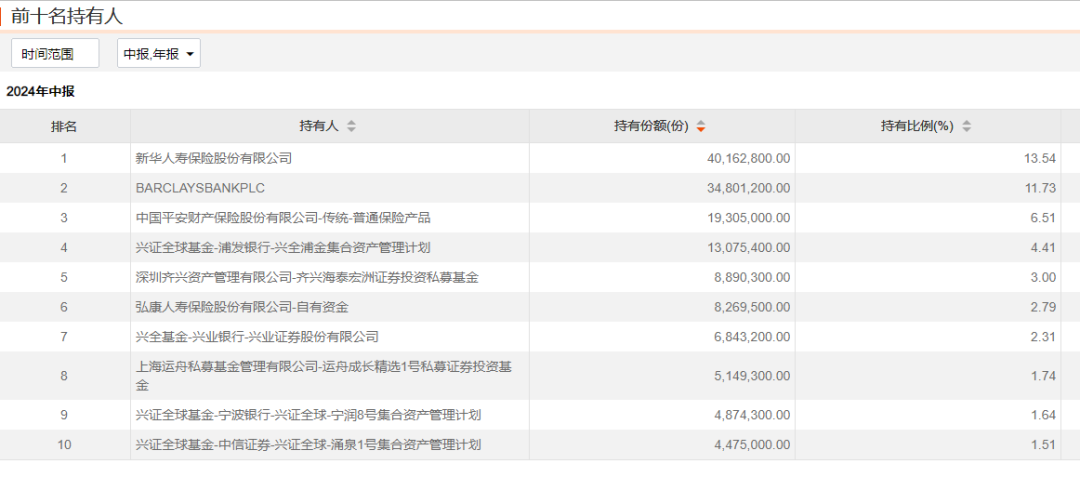Click the 持有份额(份) header label
This screenshot has height=477, width=1080.
pos(651,127)
